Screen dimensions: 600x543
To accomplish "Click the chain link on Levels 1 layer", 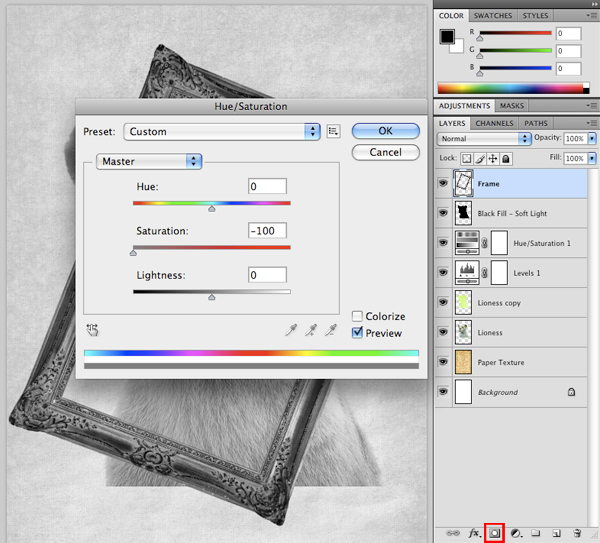I will click(x=484, y=272).
